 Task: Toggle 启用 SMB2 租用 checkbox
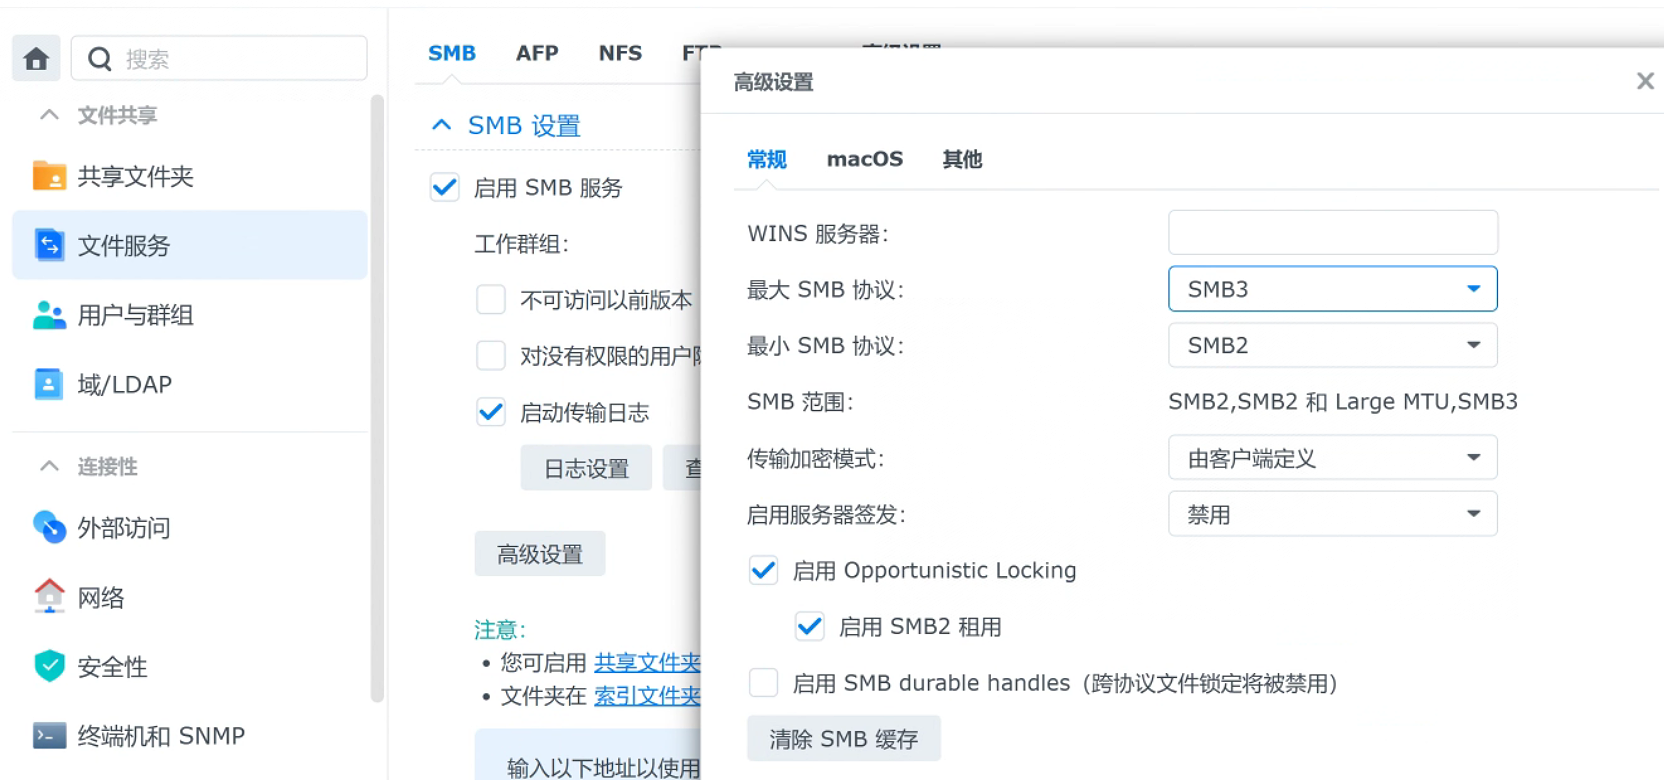(810, 626)
